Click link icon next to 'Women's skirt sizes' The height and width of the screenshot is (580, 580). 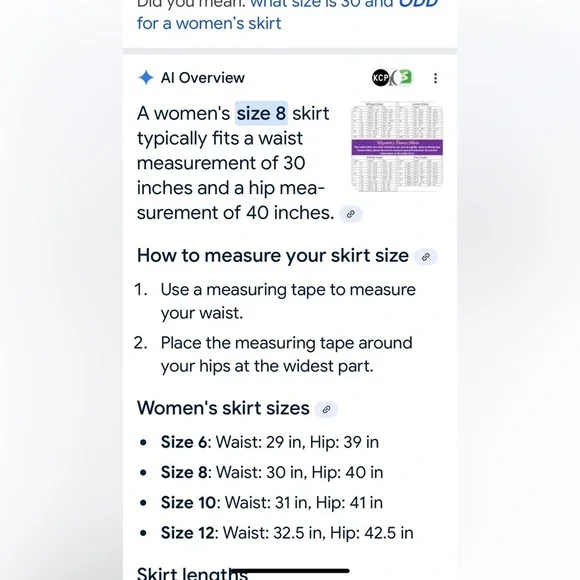(x=326, y=409)
